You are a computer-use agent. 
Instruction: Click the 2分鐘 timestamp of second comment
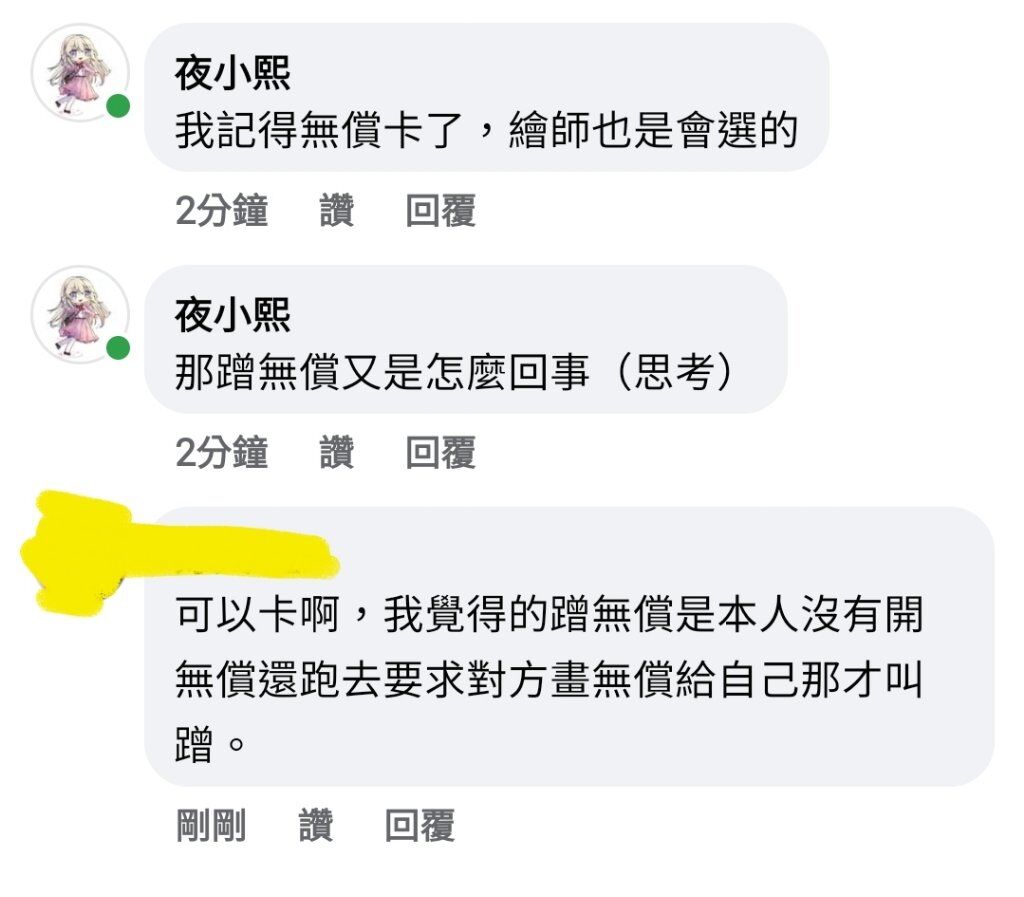click(x=221, y=452)
